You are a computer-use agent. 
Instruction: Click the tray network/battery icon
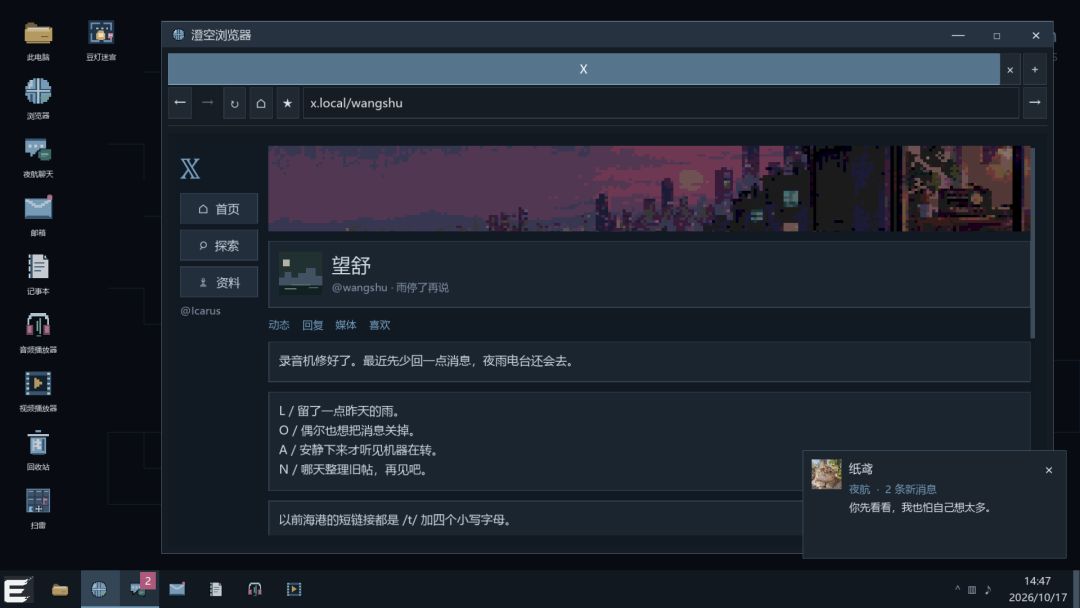972,589
